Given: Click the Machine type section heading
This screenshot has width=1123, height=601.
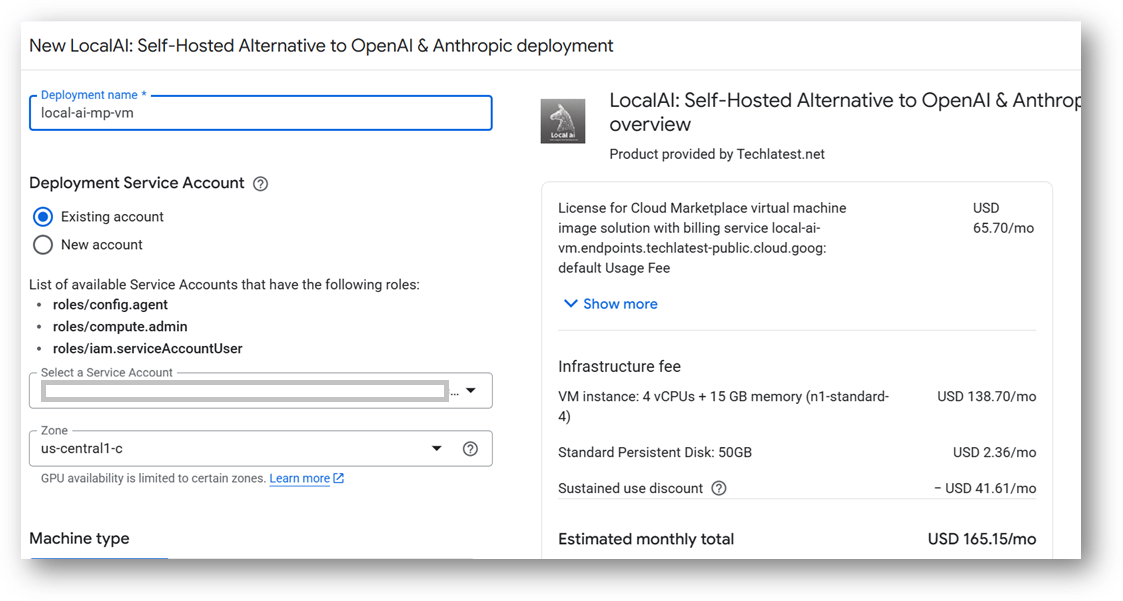Looking at the screenshot, I should [79, 539].
